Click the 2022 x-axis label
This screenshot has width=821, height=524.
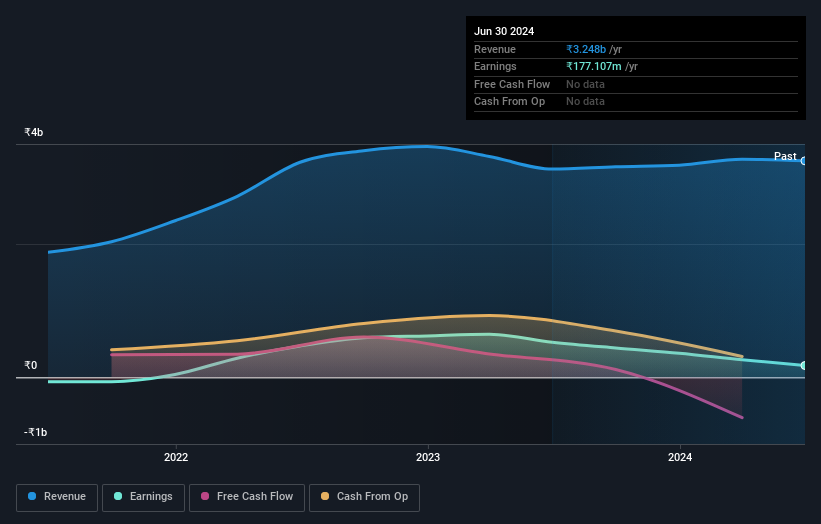pos(176,457)
